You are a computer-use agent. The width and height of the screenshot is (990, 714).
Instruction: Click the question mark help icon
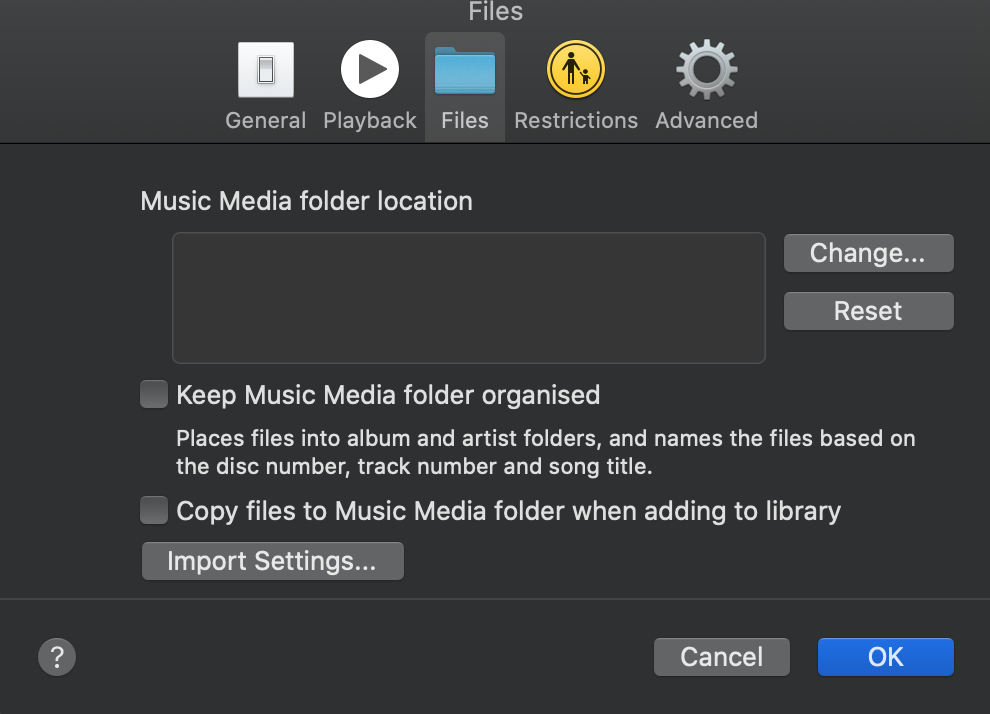(57, 657)
